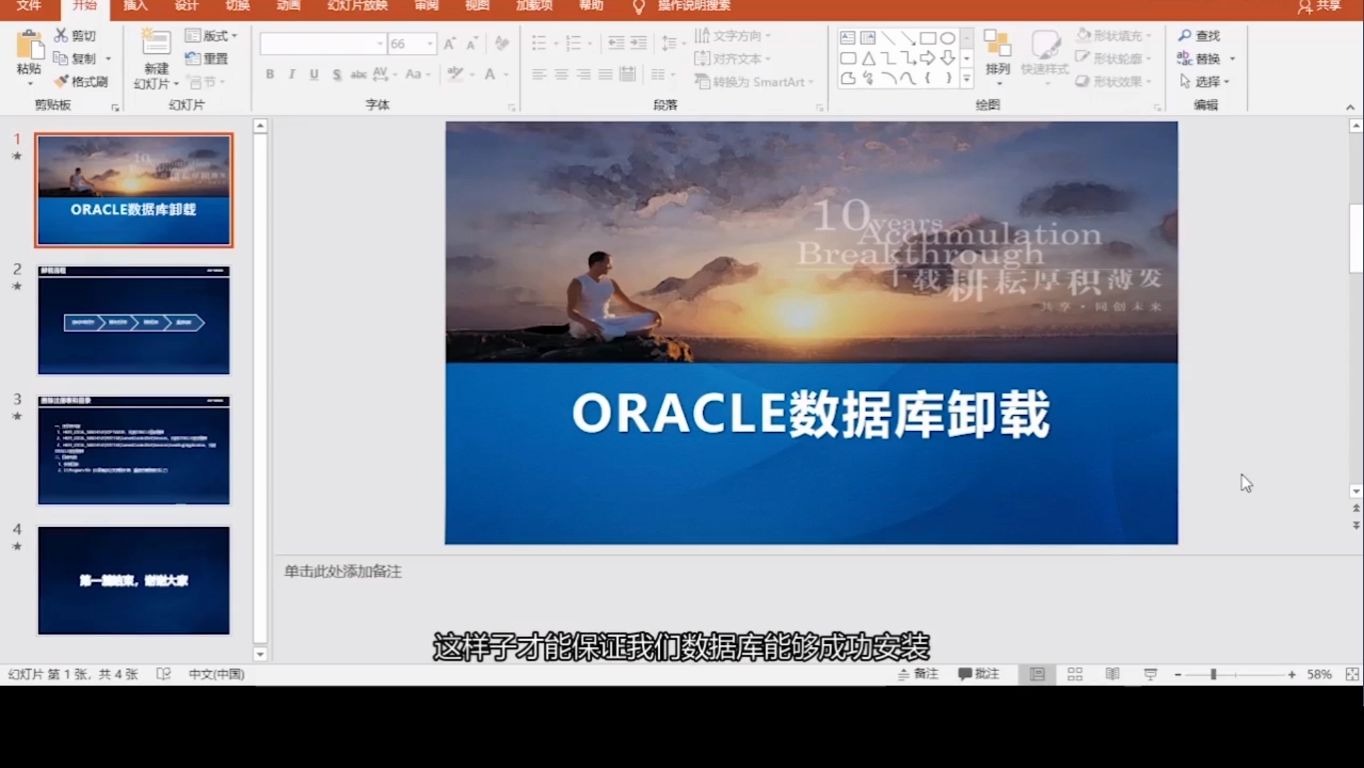Open the 幻灯片放映 menu

(x=356, y=7)
